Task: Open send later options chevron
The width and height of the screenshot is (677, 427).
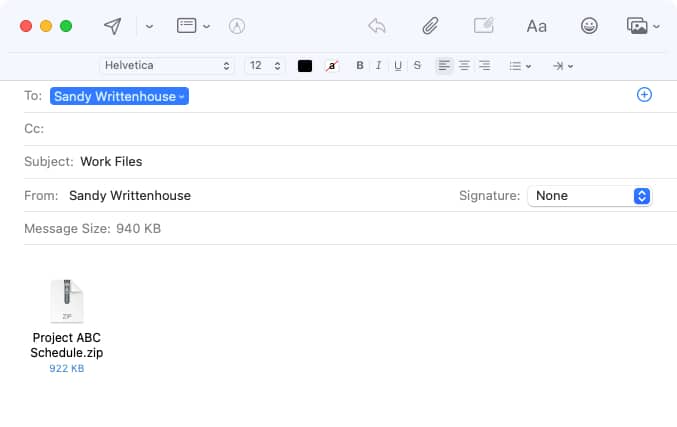Action: [149, 27]
